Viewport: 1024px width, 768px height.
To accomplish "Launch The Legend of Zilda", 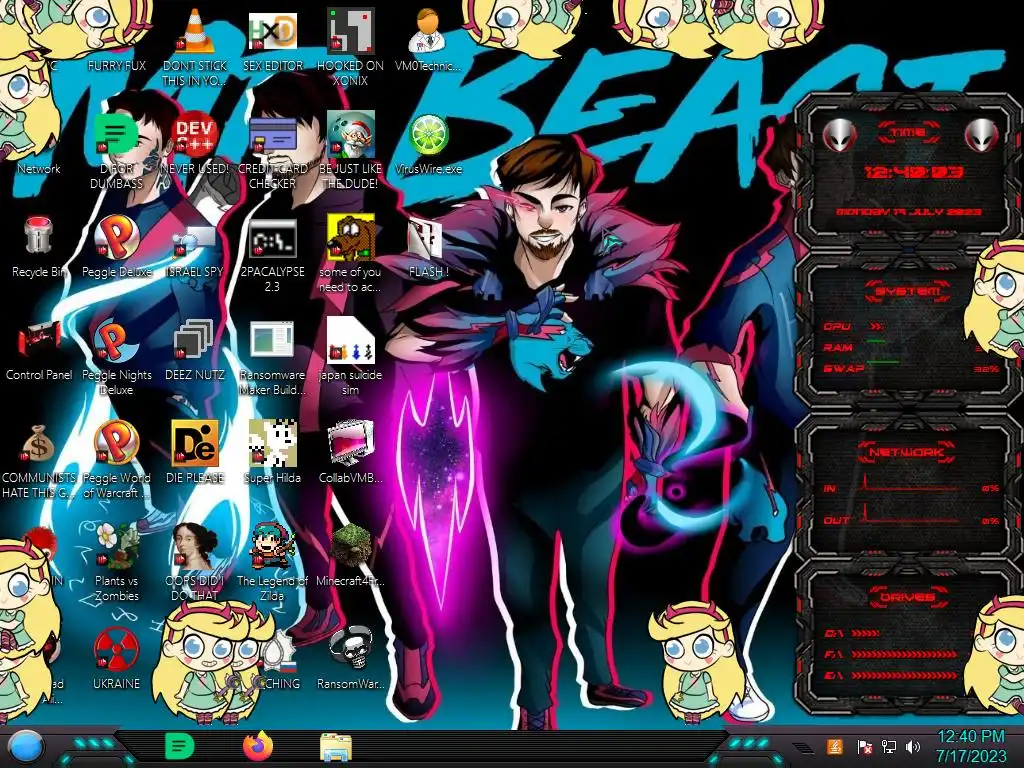I will coord(272,545).
